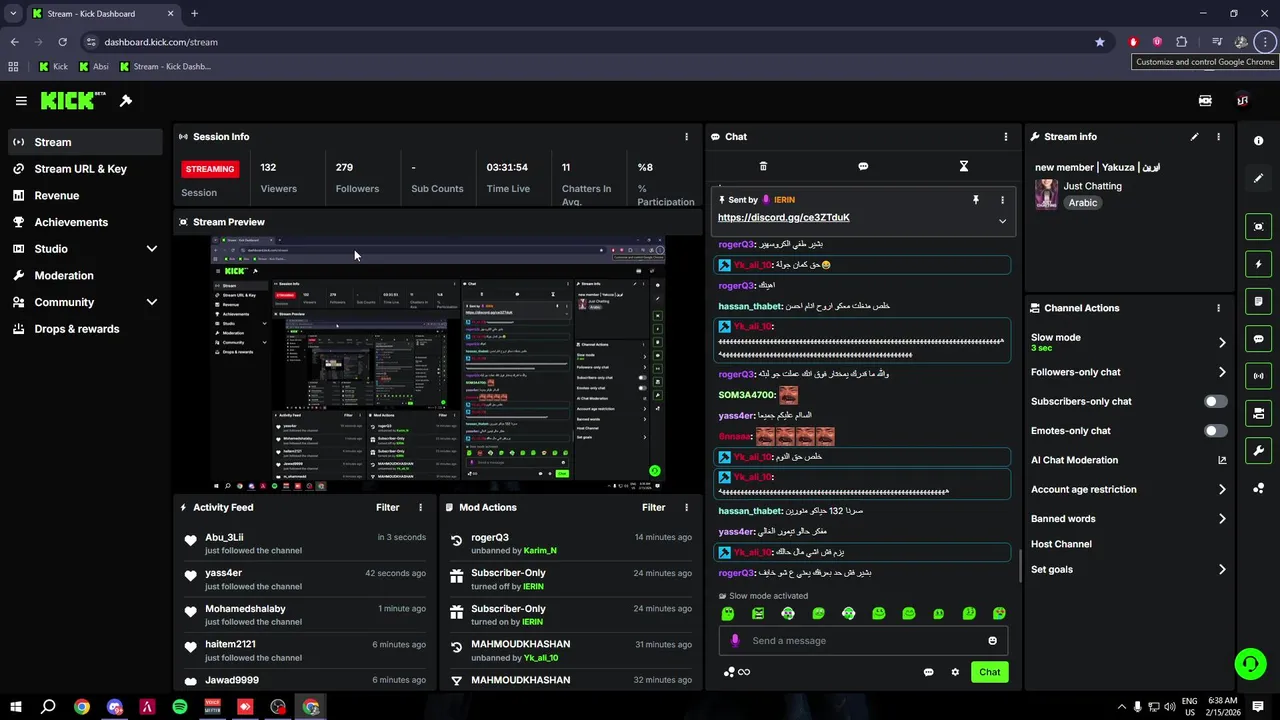Click the camera icon in right sidebar
Screen dimensions: 1280x720
pyautogui.click(x=1258, y=413)
